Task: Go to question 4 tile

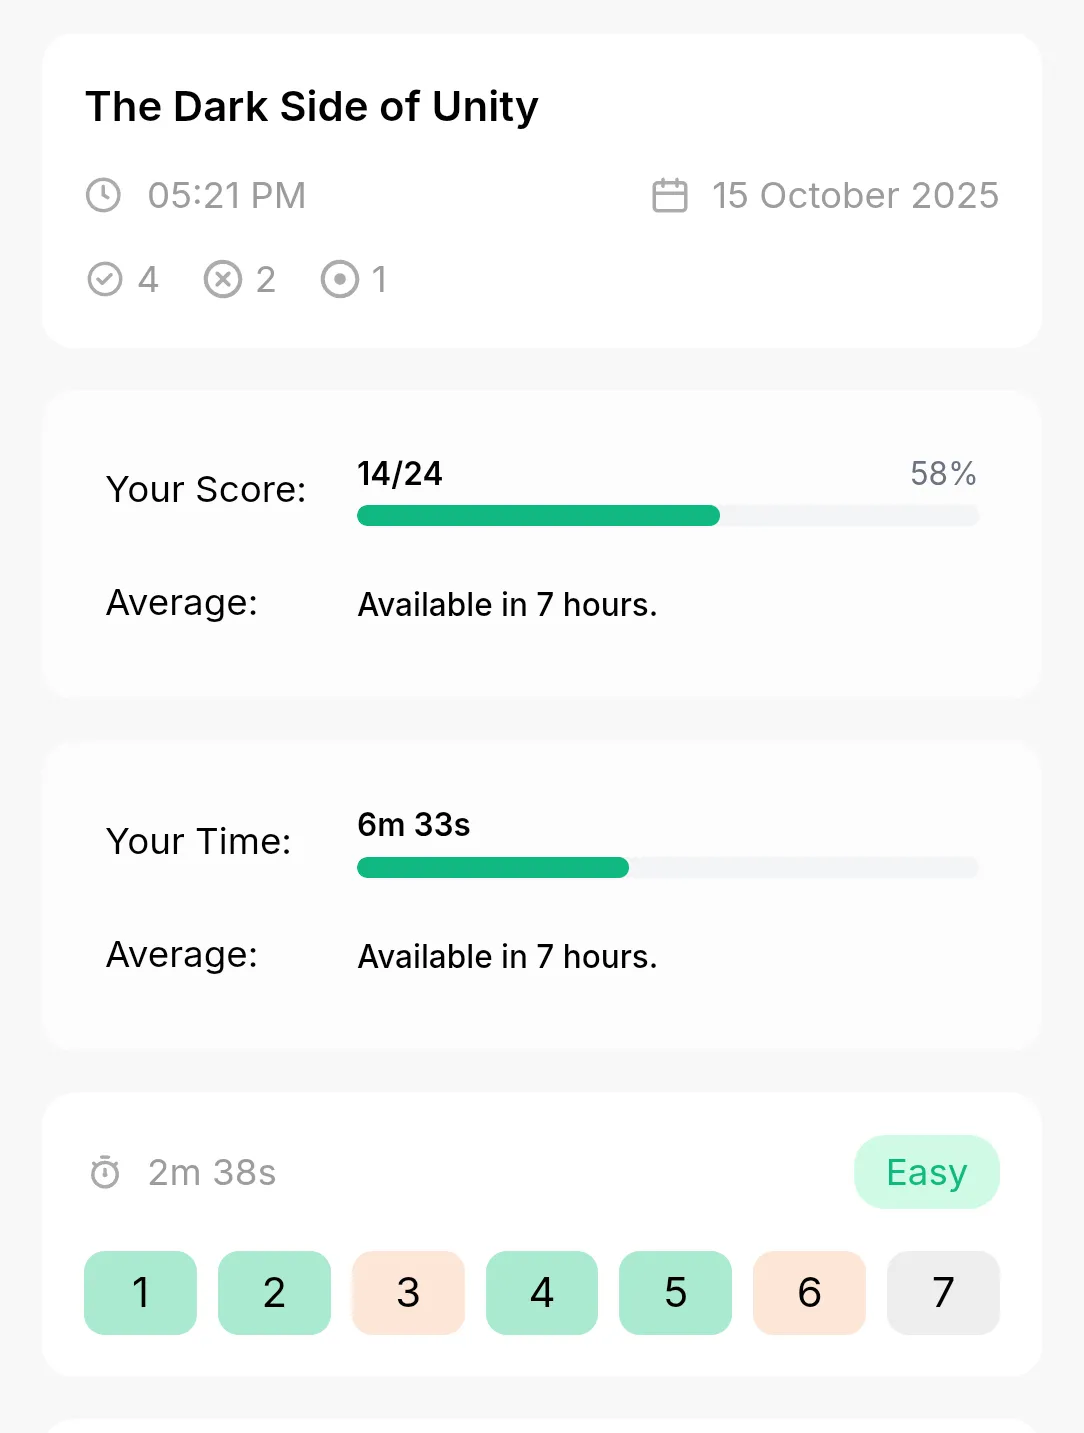Action: (542, 1292)
